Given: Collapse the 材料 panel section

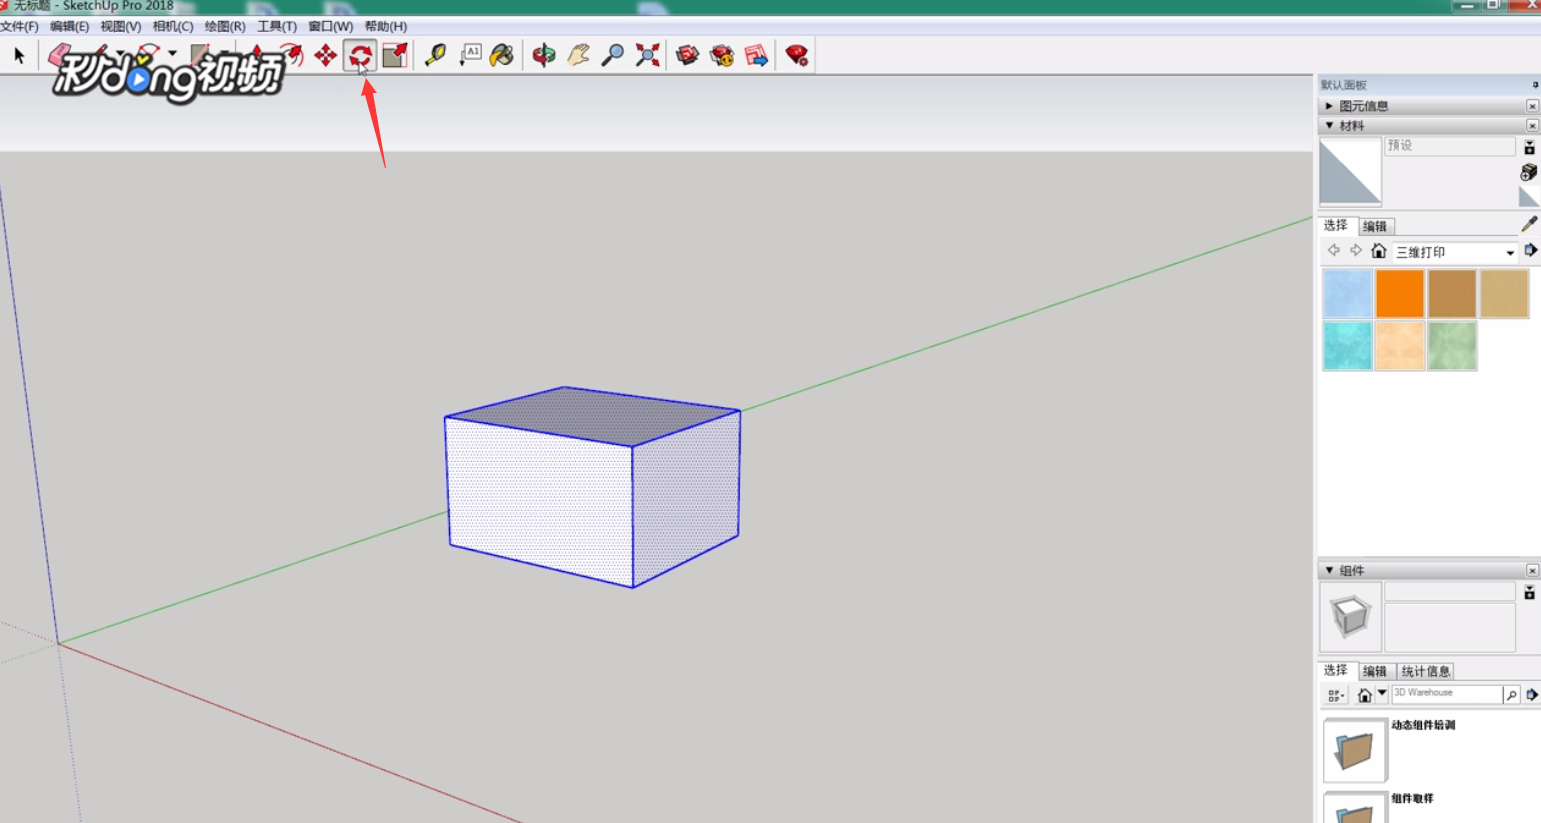Looking at the screenshot, I should 1331,125.
